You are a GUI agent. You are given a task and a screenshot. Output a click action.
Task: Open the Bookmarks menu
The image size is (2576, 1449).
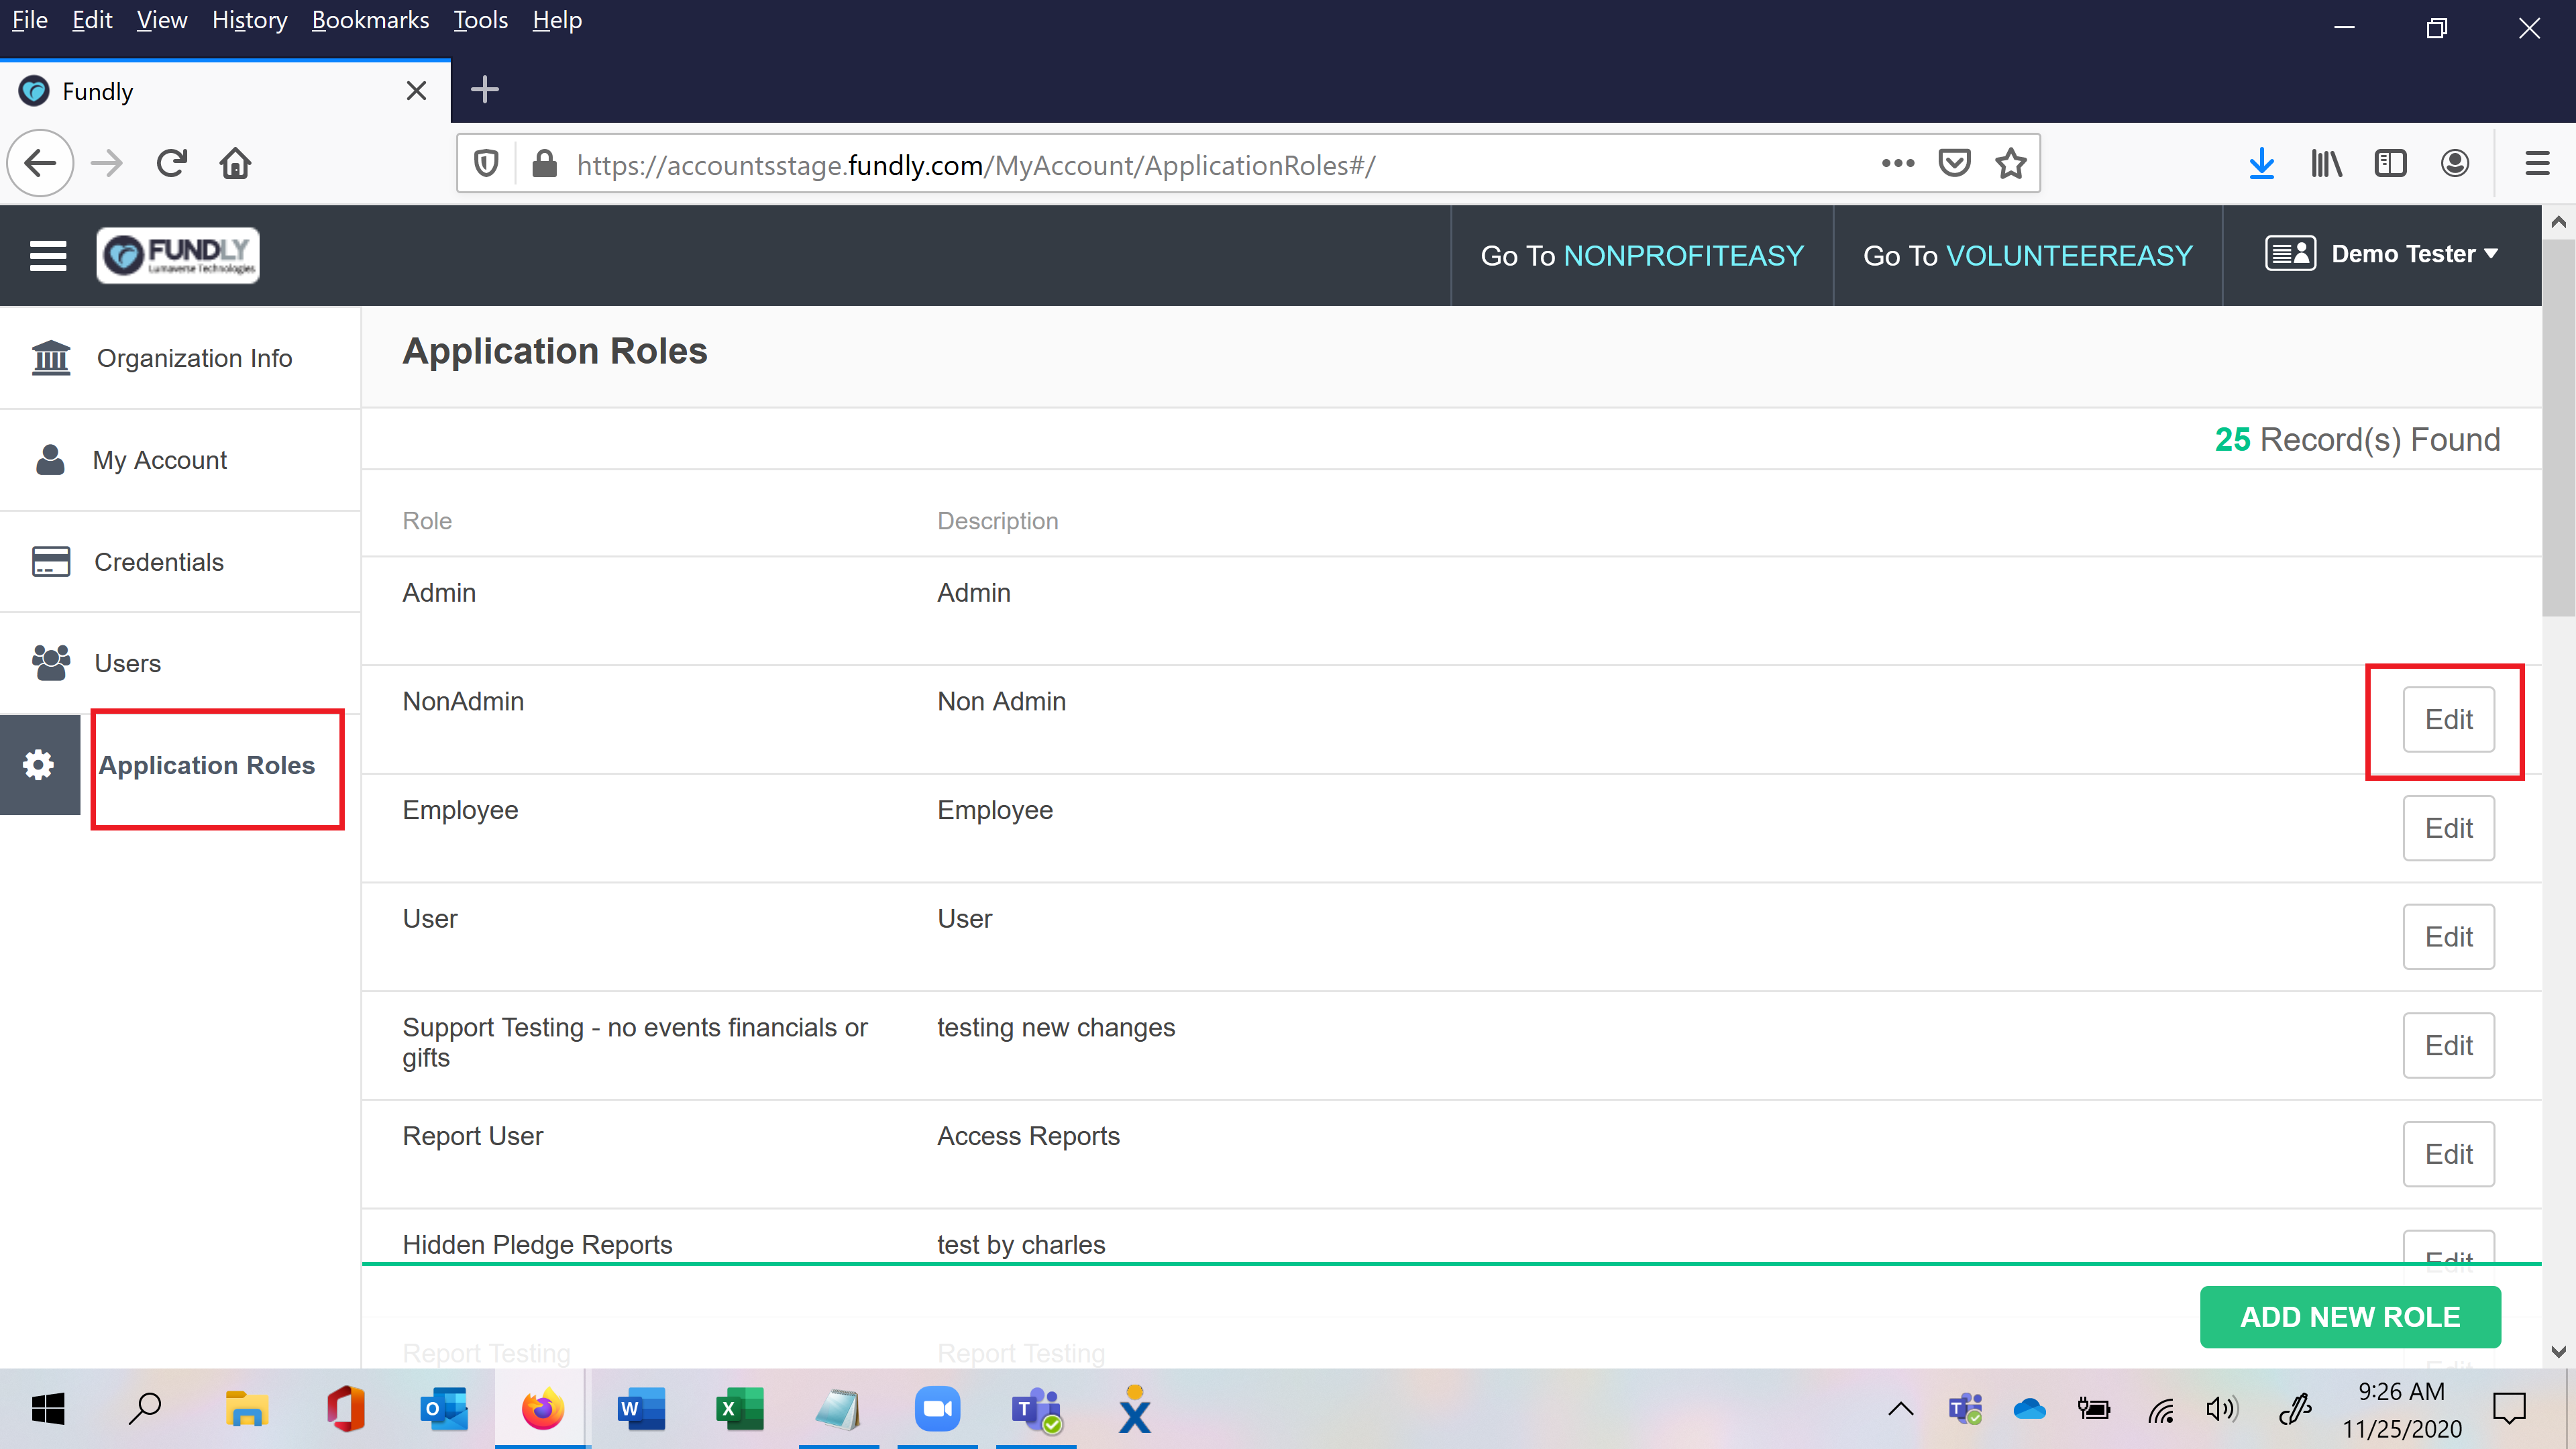pos(370,20)
